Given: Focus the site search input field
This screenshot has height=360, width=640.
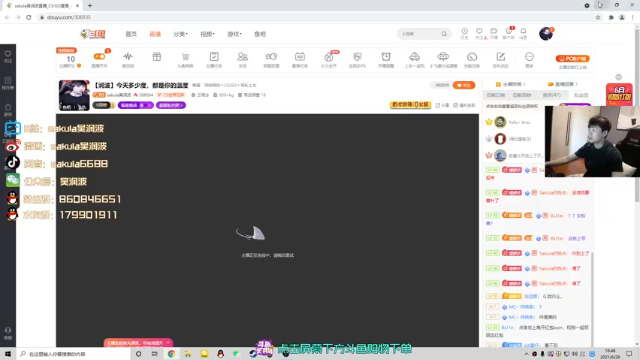Looking at the screenshot, I should coord(419,34).
